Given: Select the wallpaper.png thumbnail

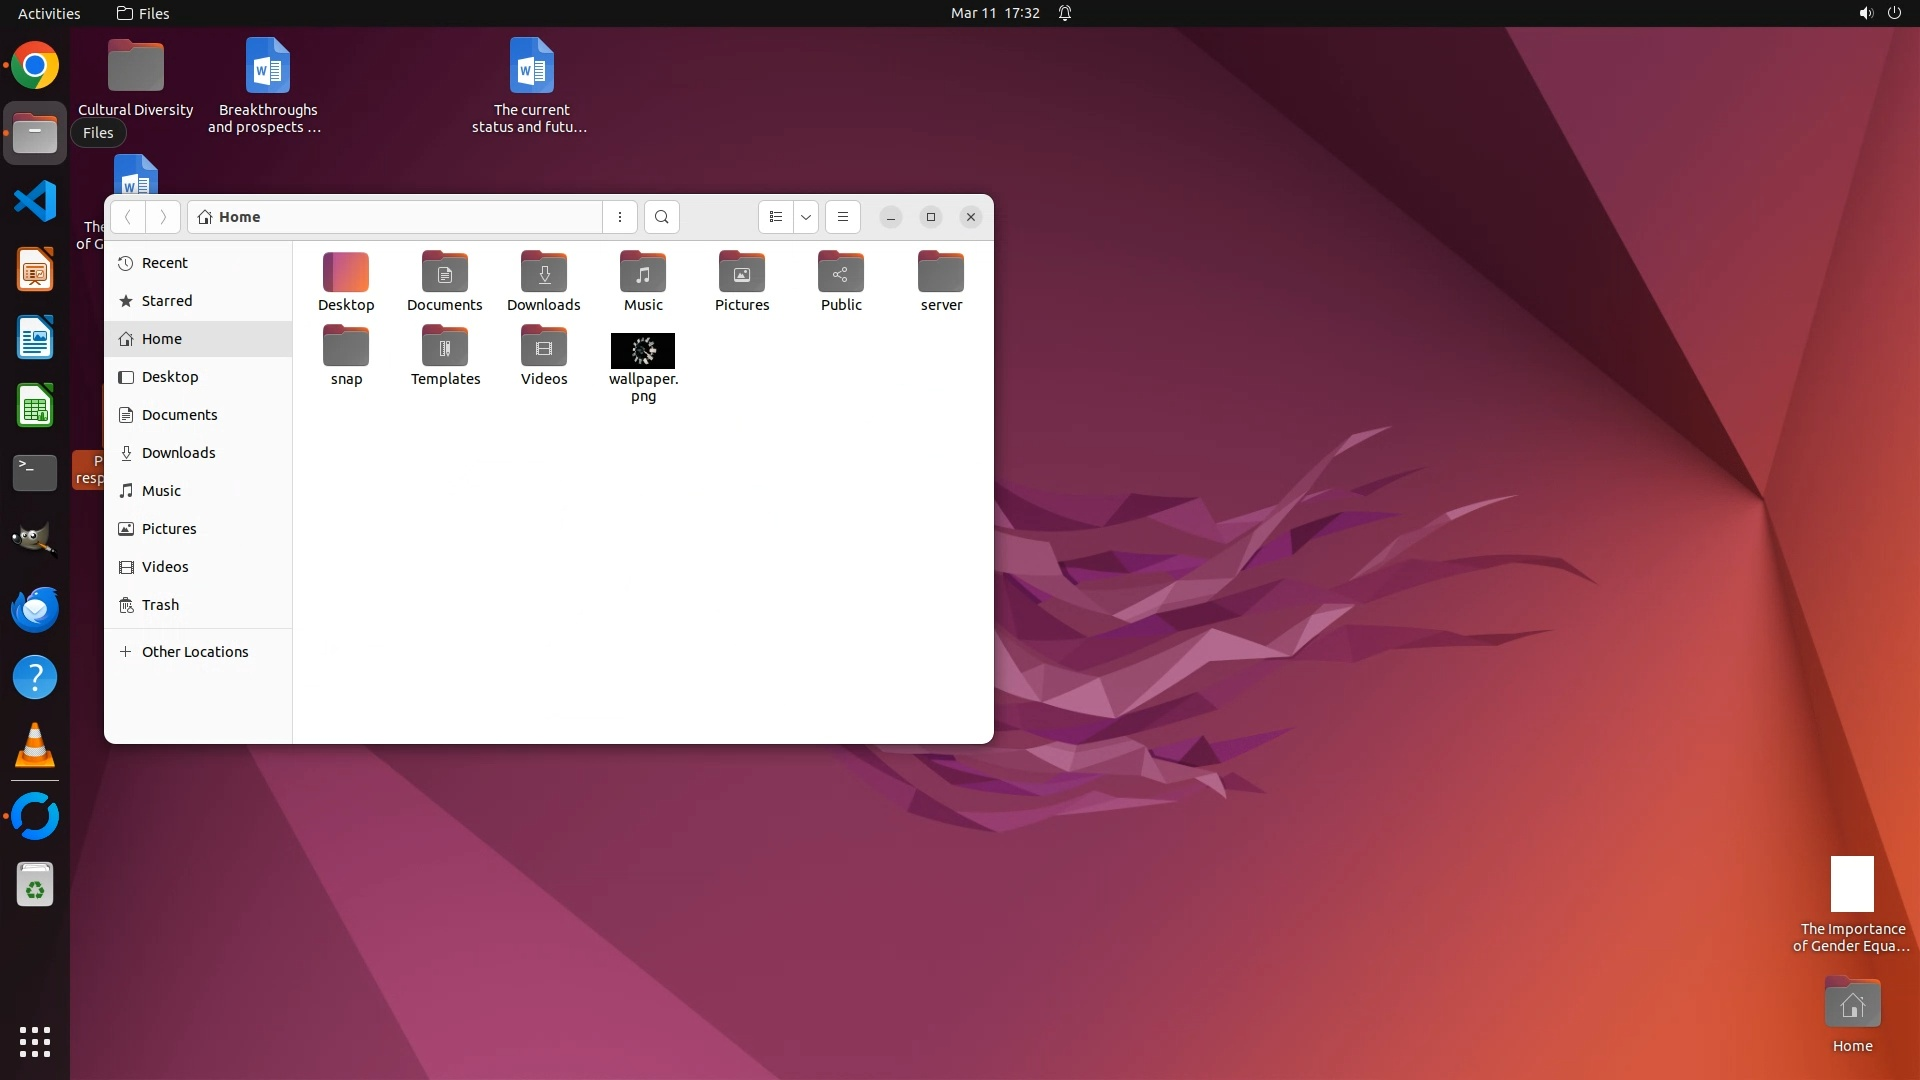Looking at the screenshot, I should [x=643, y=351].
